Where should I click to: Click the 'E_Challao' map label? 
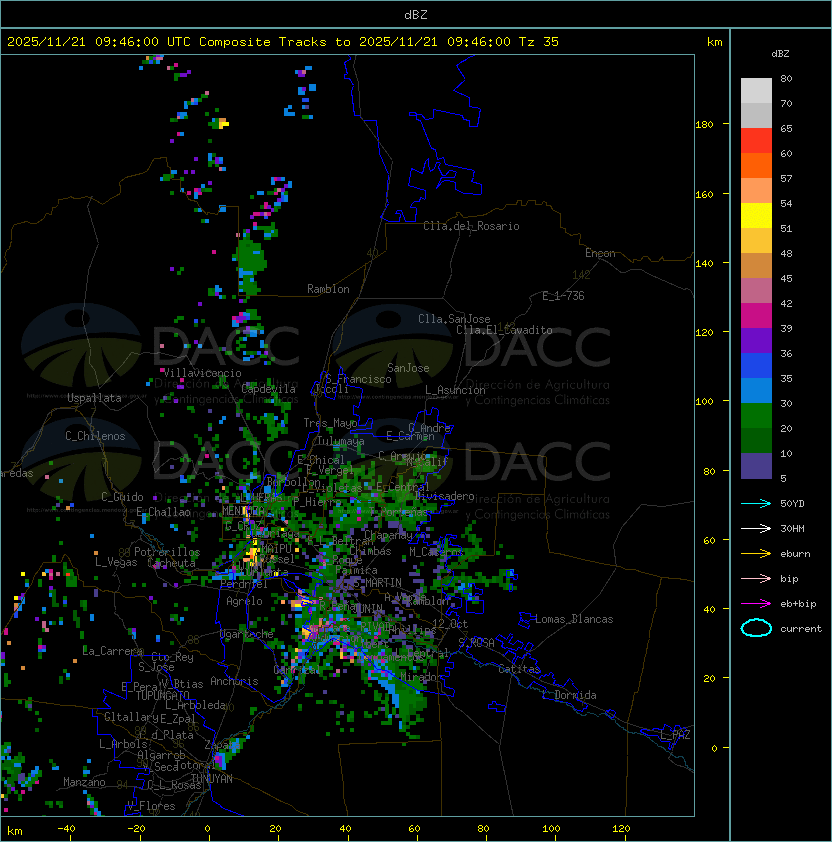coord(163,512)
